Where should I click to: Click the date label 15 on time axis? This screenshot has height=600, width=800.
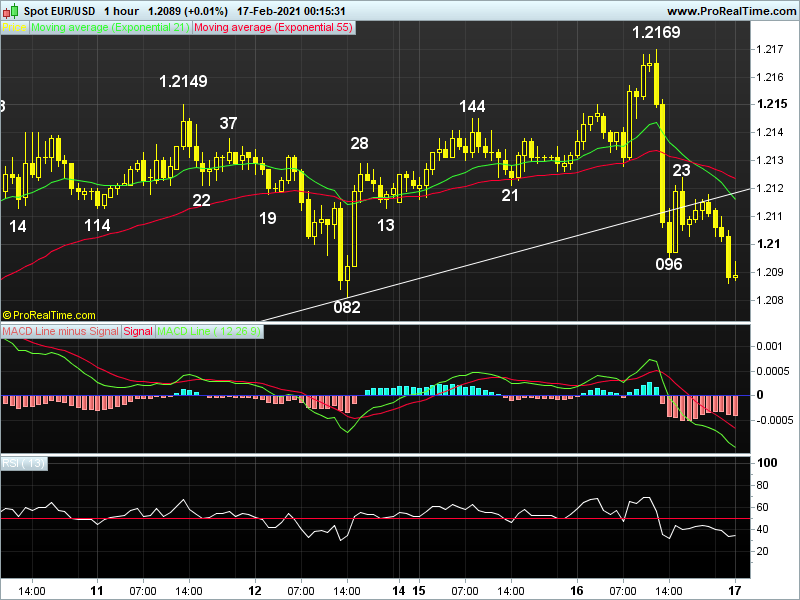tap(419, 591)
